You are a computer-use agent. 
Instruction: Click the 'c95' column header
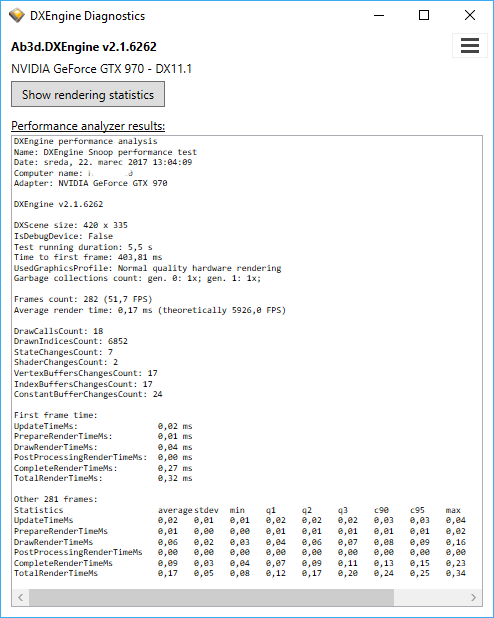click(417, 510)
